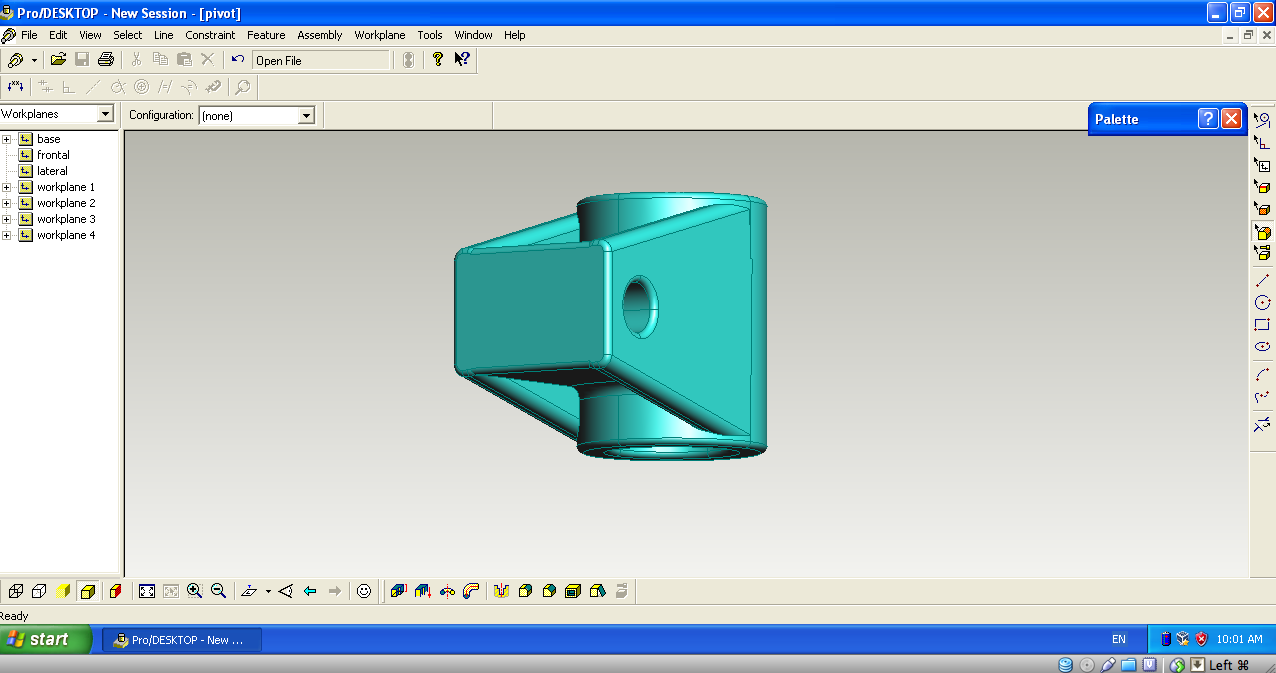Image resolution: width=1276 pixels, height=673 pixels.
Task: Open the Workplane menu
Action: (x=380, y=35)
